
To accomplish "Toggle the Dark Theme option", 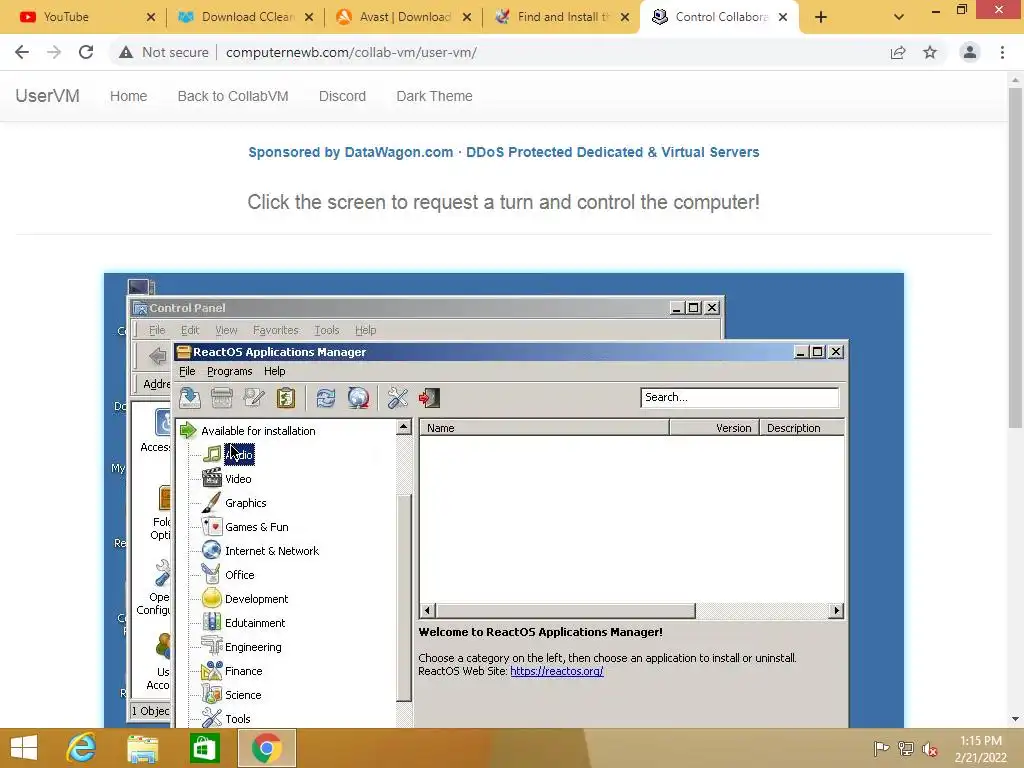I will click(x=434, y=96).
